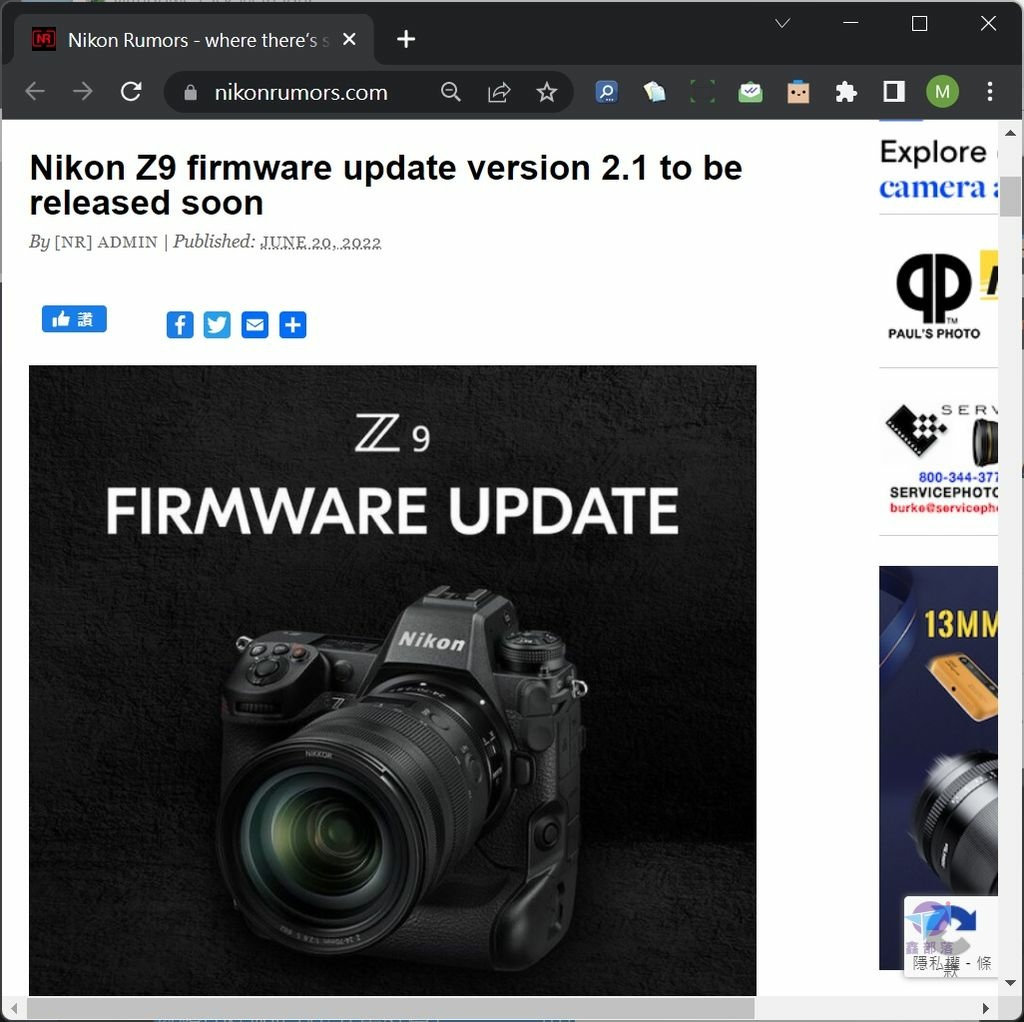Open the Paul's Photo ad
This screenshot has height=1022, width=1024.
point(938,294)
